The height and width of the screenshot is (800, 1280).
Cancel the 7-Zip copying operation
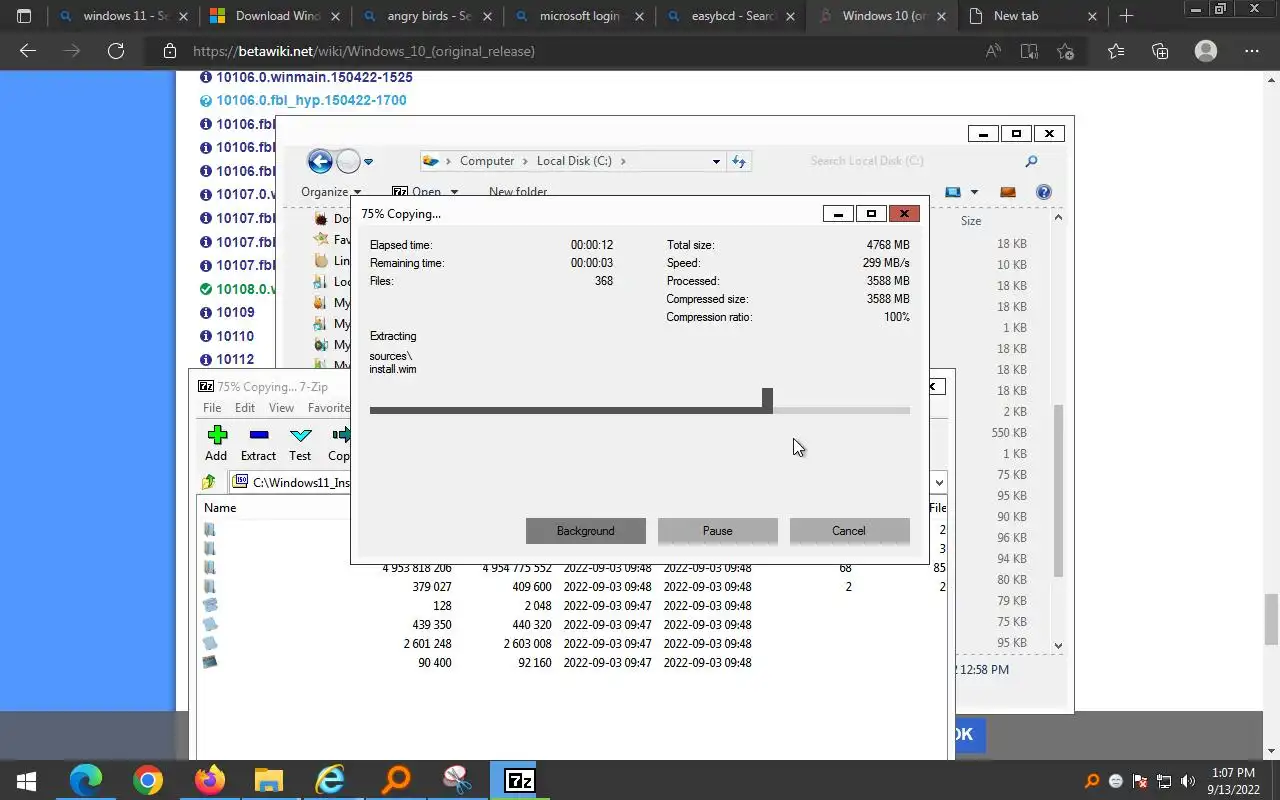click(849, 531)
